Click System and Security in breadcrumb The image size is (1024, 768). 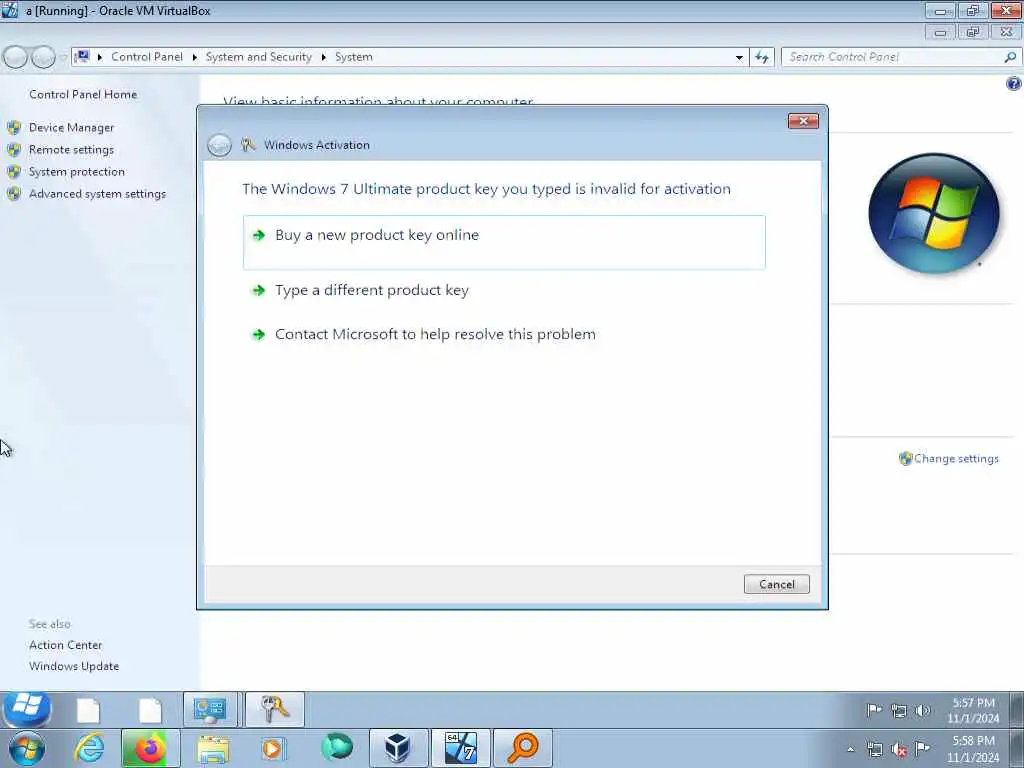[x=259, y=57]
